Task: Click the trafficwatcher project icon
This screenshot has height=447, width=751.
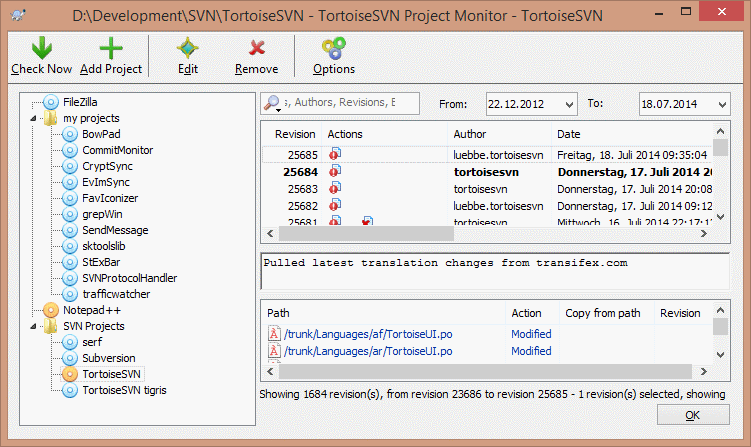Action: click(x=70, y=294)
